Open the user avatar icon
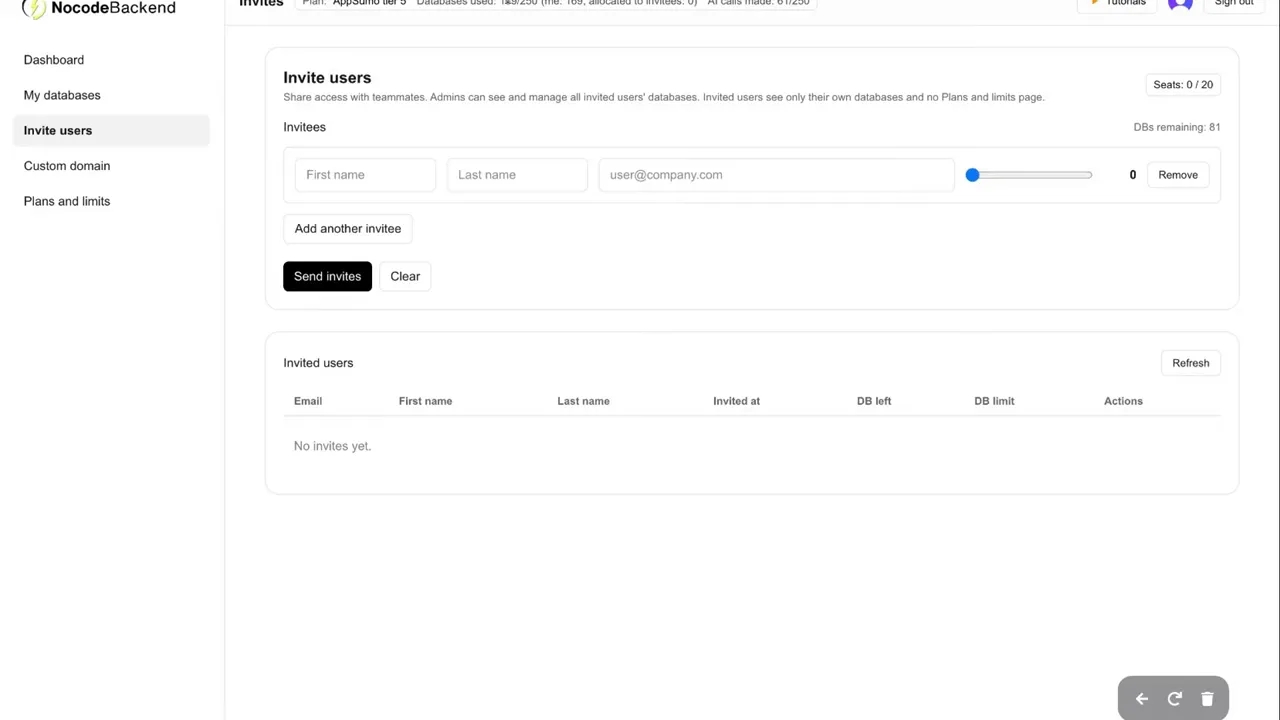 pyautogui.click(x=1180, y=4)
